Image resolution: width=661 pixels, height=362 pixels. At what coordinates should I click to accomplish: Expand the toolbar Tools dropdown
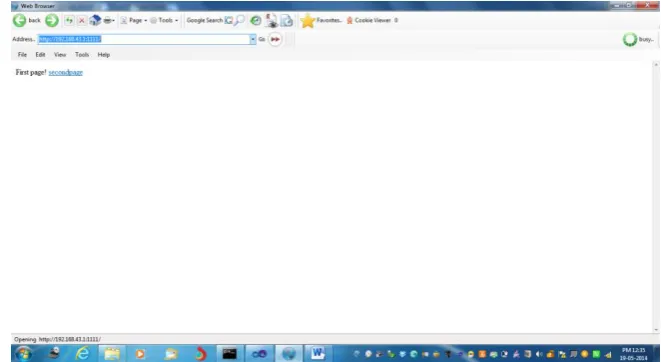pos(164,20)
